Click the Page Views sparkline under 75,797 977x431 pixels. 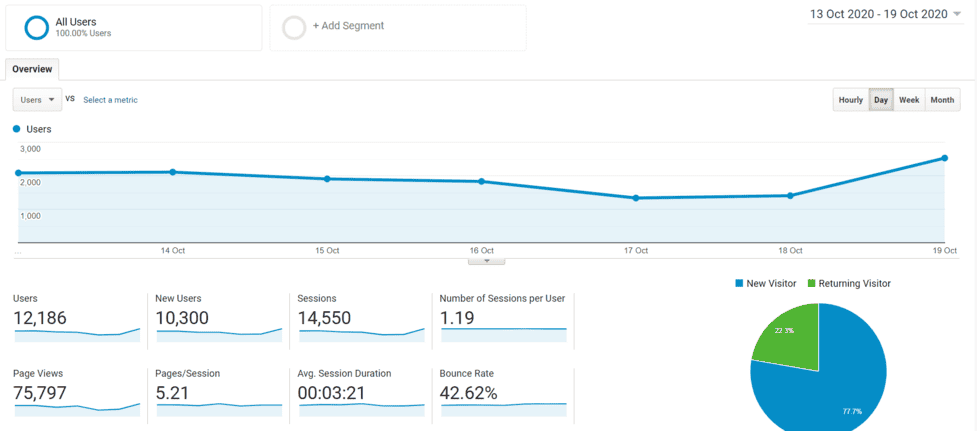click(x=77, y=409)
